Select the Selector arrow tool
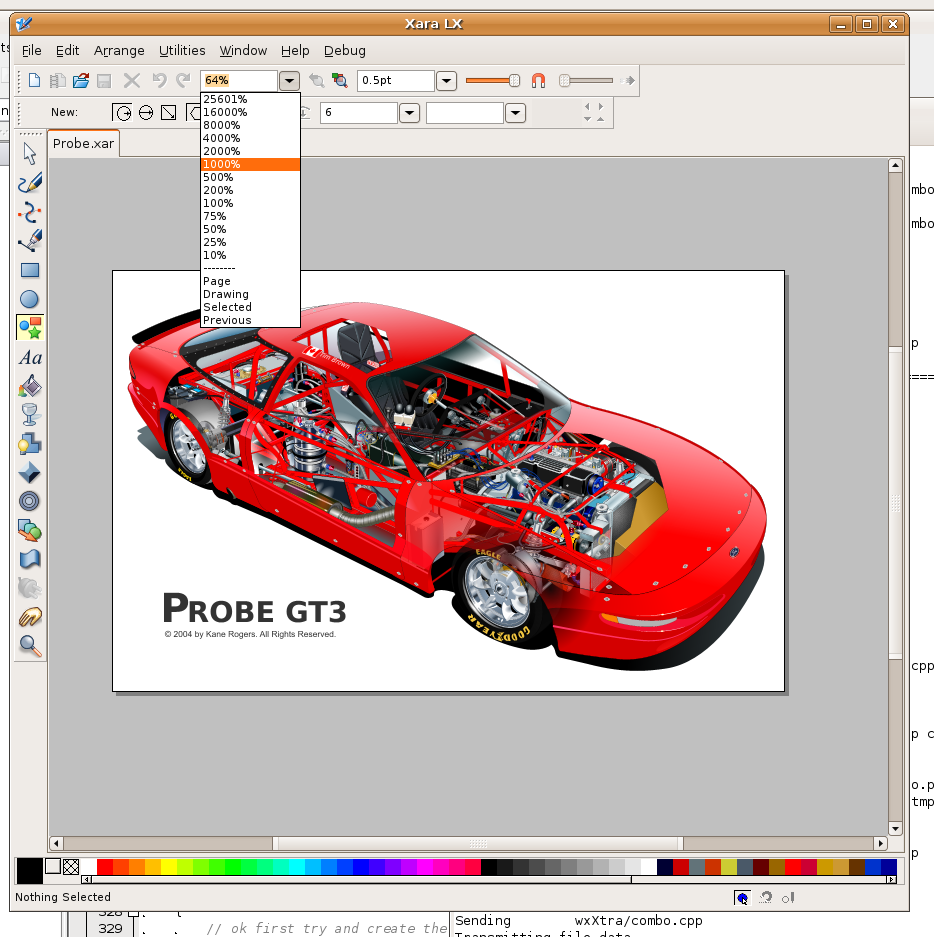Image resolution: width=934 pixels, height=937 pixels. (x=29, y=154)
